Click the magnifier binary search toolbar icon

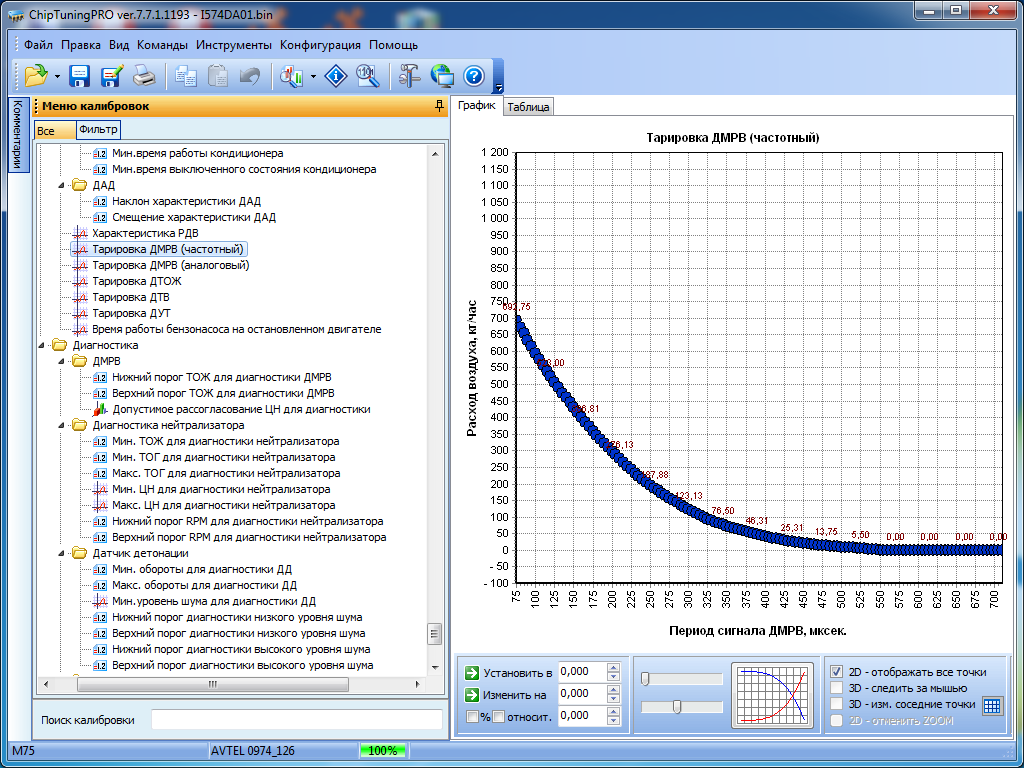367,76
